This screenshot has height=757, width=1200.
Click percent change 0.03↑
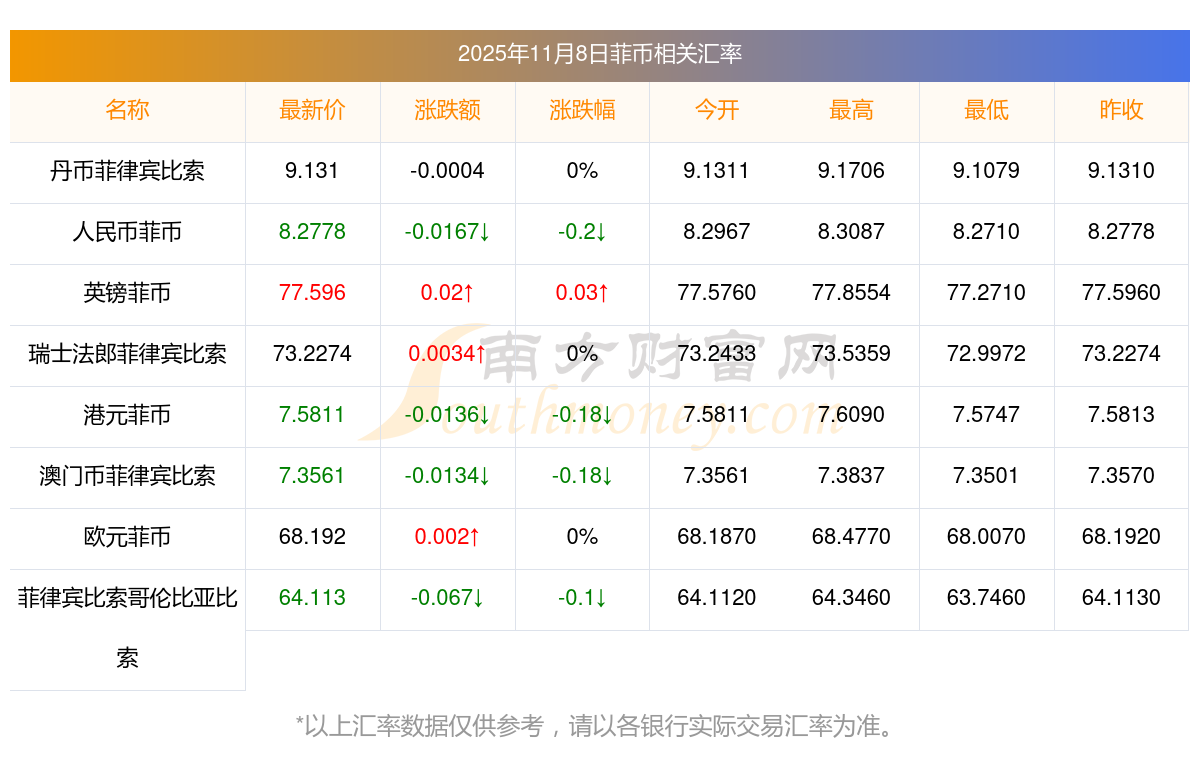[x=582, y=293]
